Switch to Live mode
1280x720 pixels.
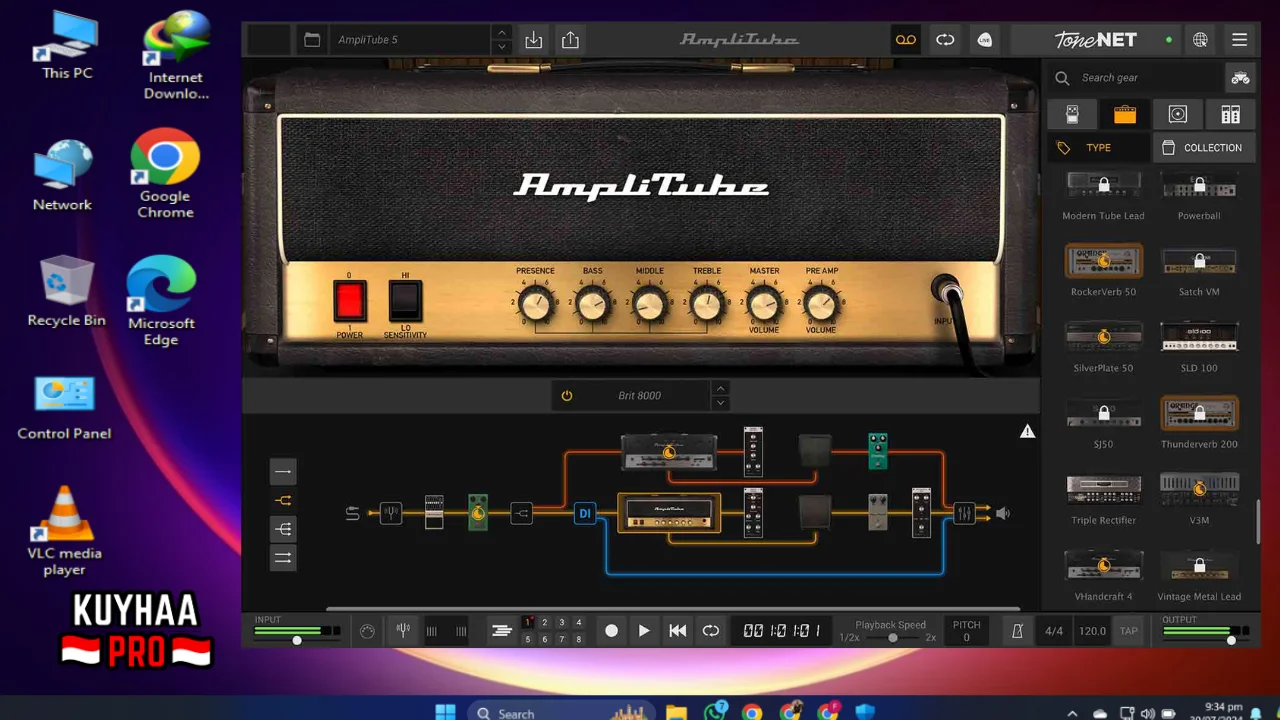985,40
